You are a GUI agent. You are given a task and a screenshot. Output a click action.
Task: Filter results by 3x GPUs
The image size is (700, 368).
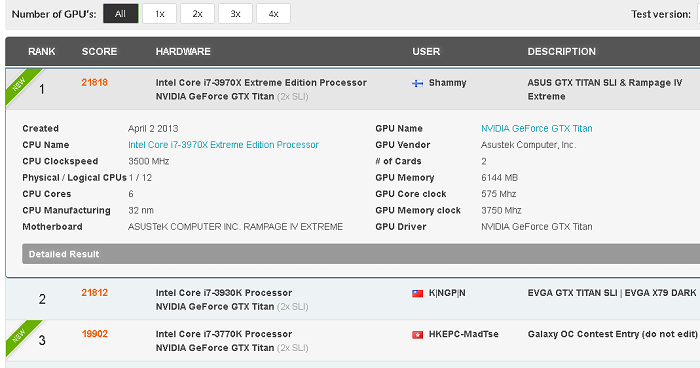pos(235,14)
